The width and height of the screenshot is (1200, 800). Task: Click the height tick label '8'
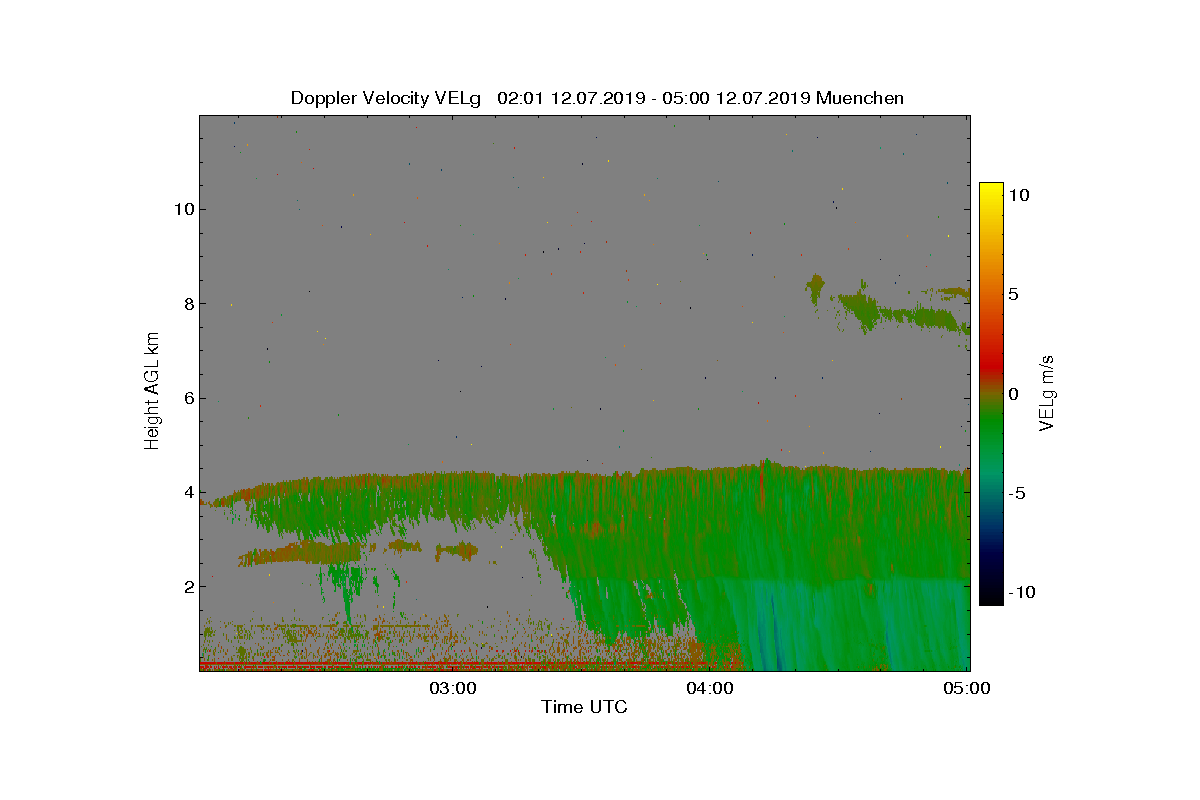pos(188,304)
